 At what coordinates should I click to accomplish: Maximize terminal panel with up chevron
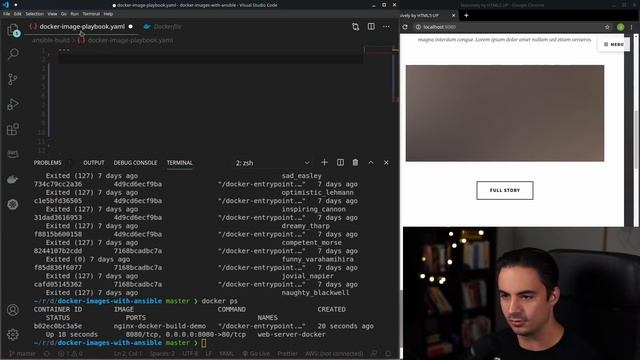[x=371, y=162]
